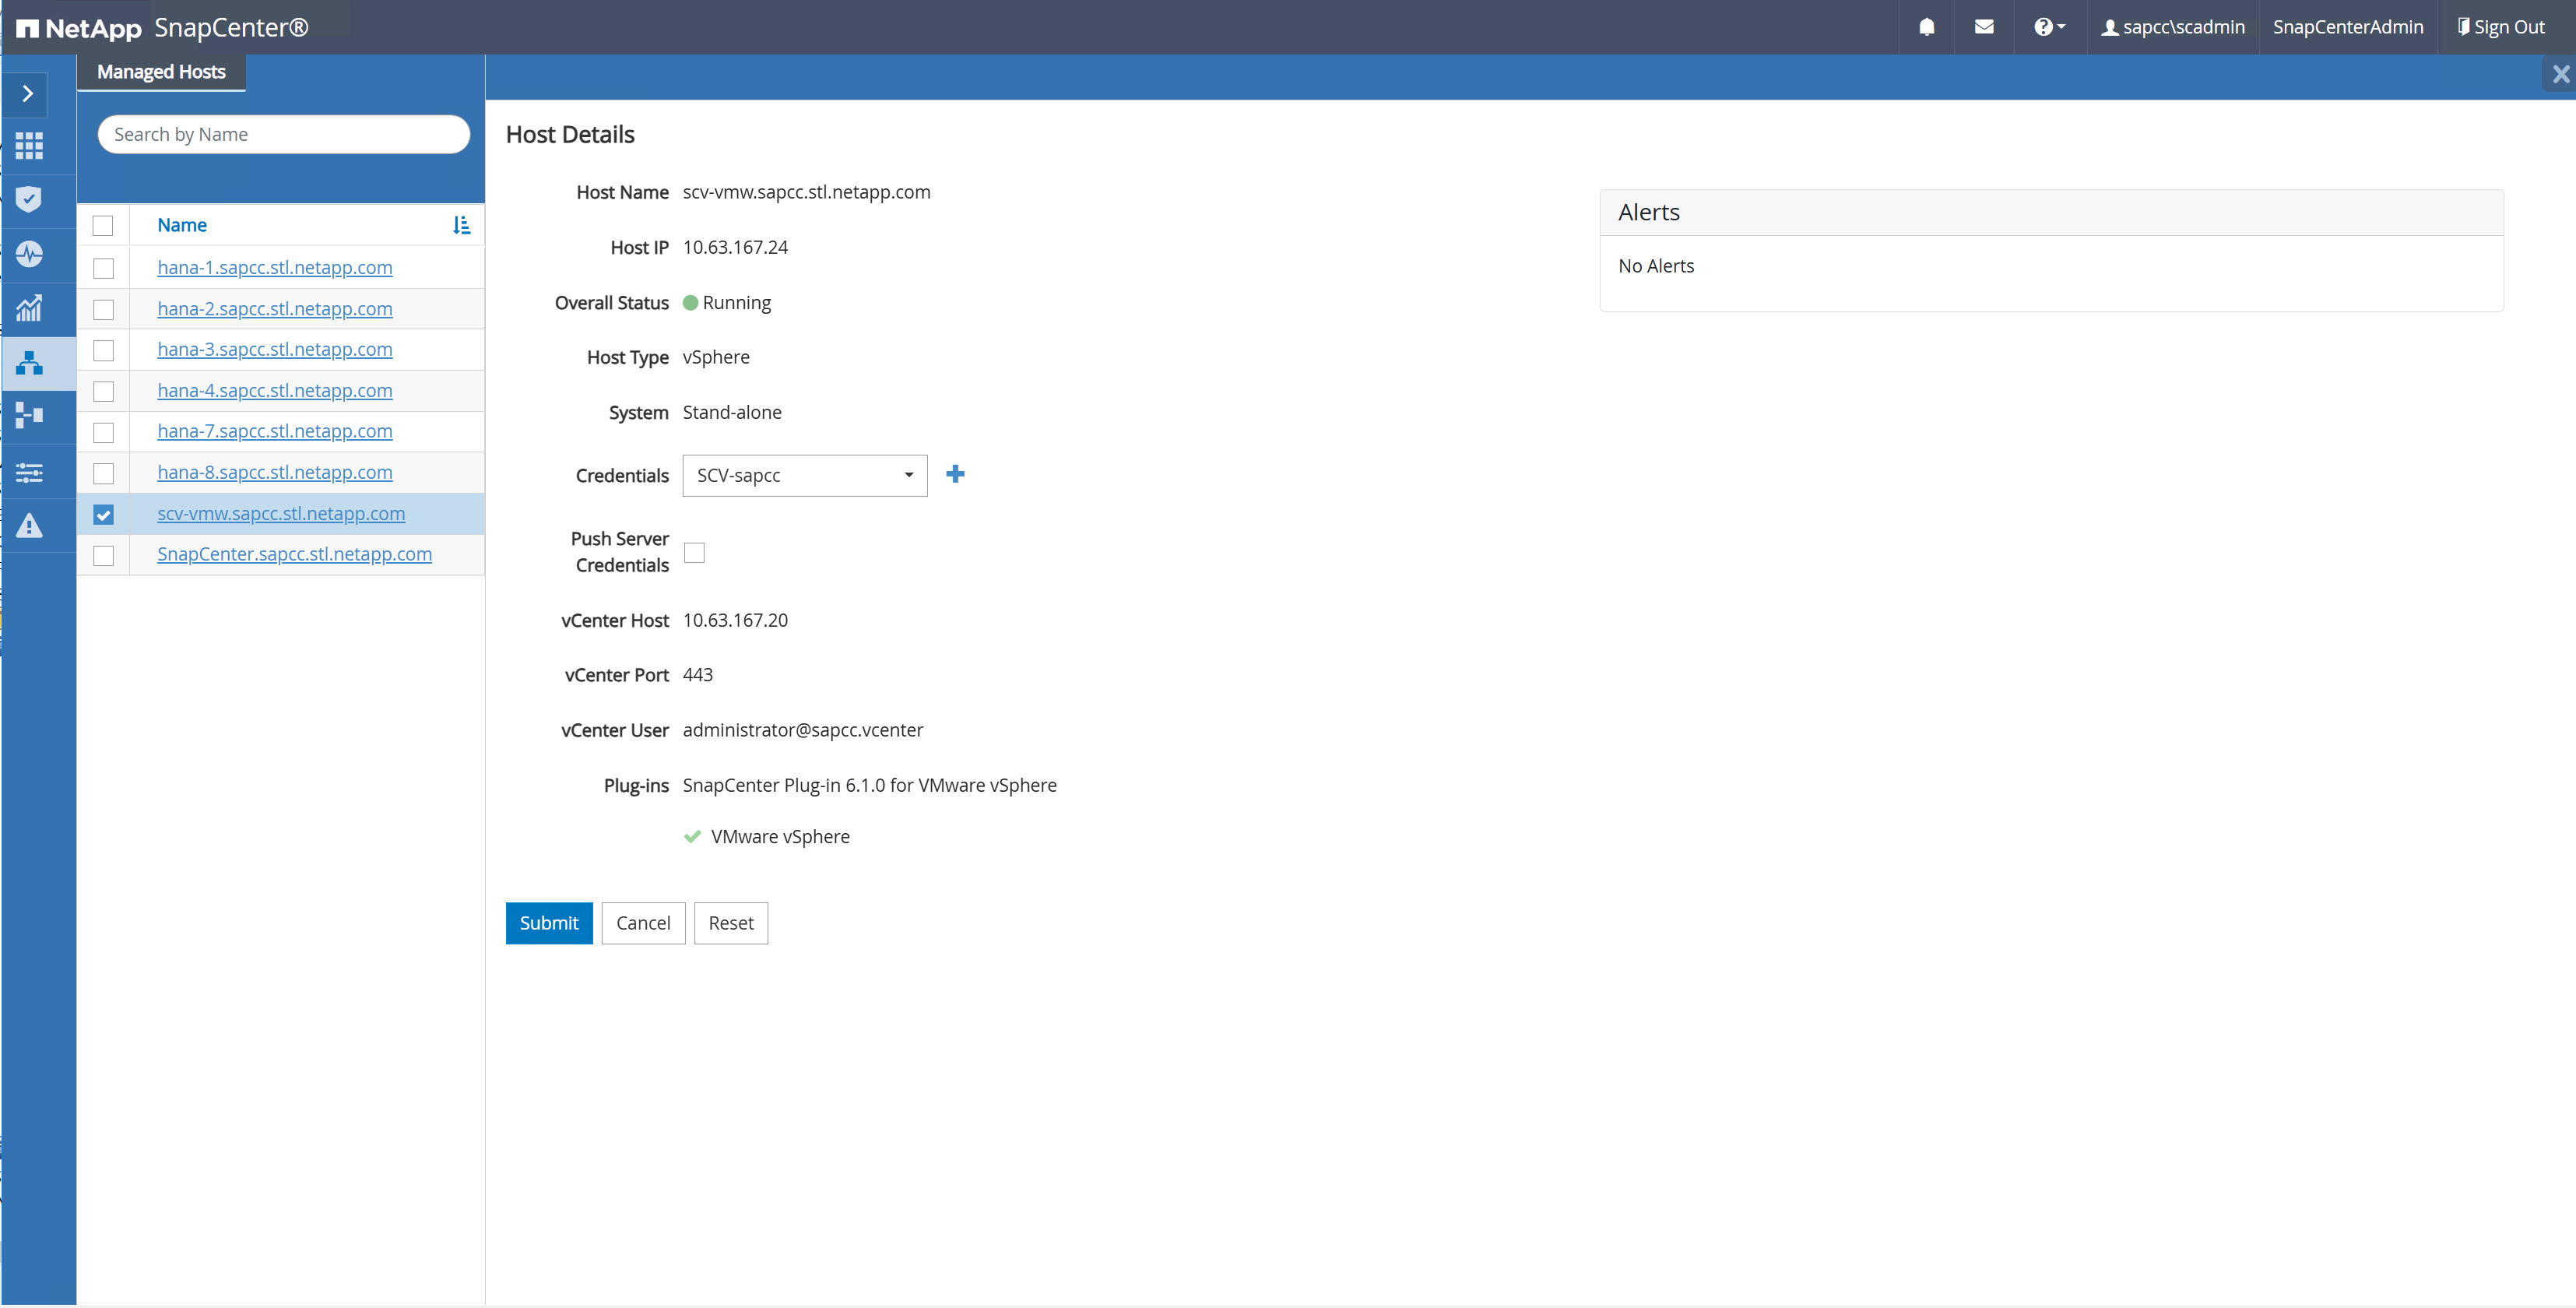The image size is (2576, 1308).
Task: Open the SnapCenterAdmin role menu
Action: [2347, 27]
